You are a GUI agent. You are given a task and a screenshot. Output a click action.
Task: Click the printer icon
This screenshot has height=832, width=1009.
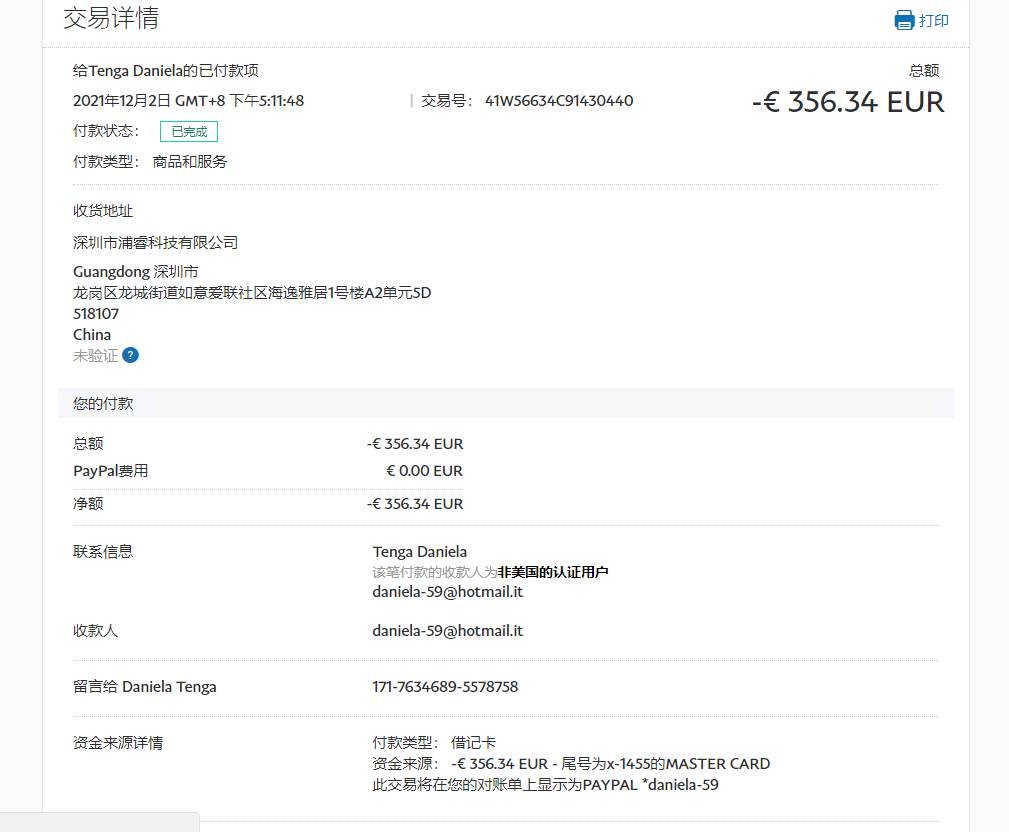[x=904, y=20]
